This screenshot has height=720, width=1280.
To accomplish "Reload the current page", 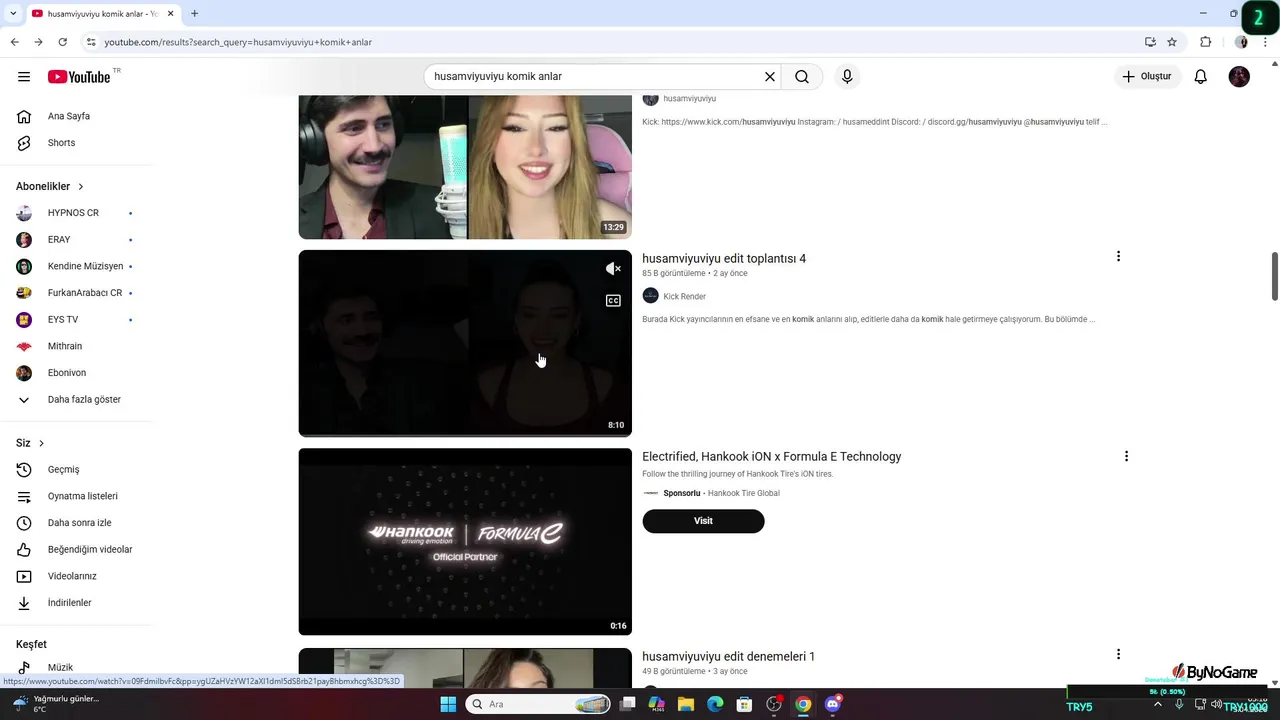I will pos(62,42).
